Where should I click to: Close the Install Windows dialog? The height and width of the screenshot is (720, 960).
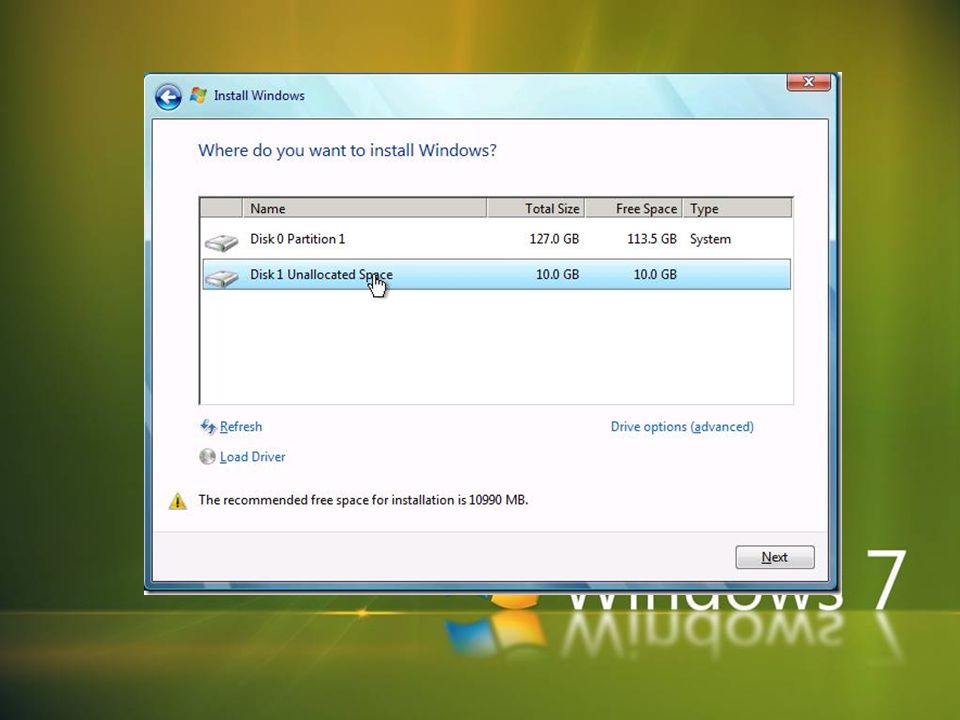point(808,82)
